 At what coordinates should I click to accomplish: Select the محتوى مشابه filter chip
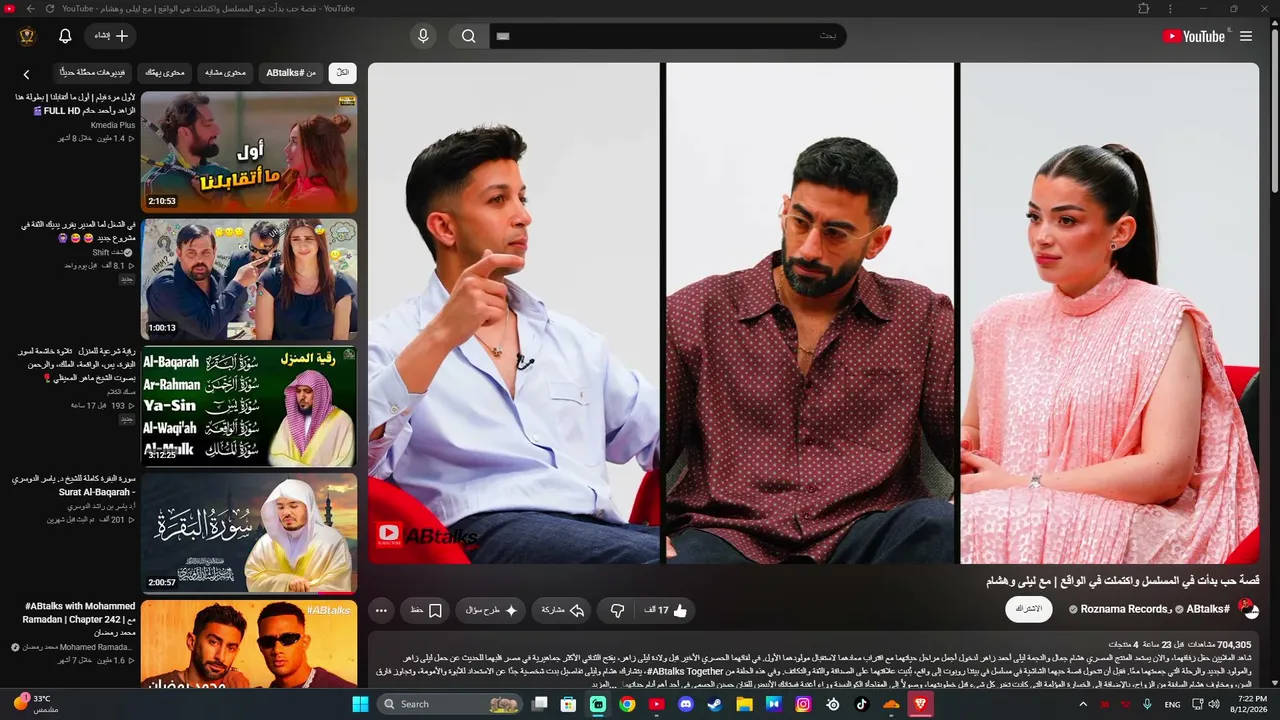click(x=225, y=73)
